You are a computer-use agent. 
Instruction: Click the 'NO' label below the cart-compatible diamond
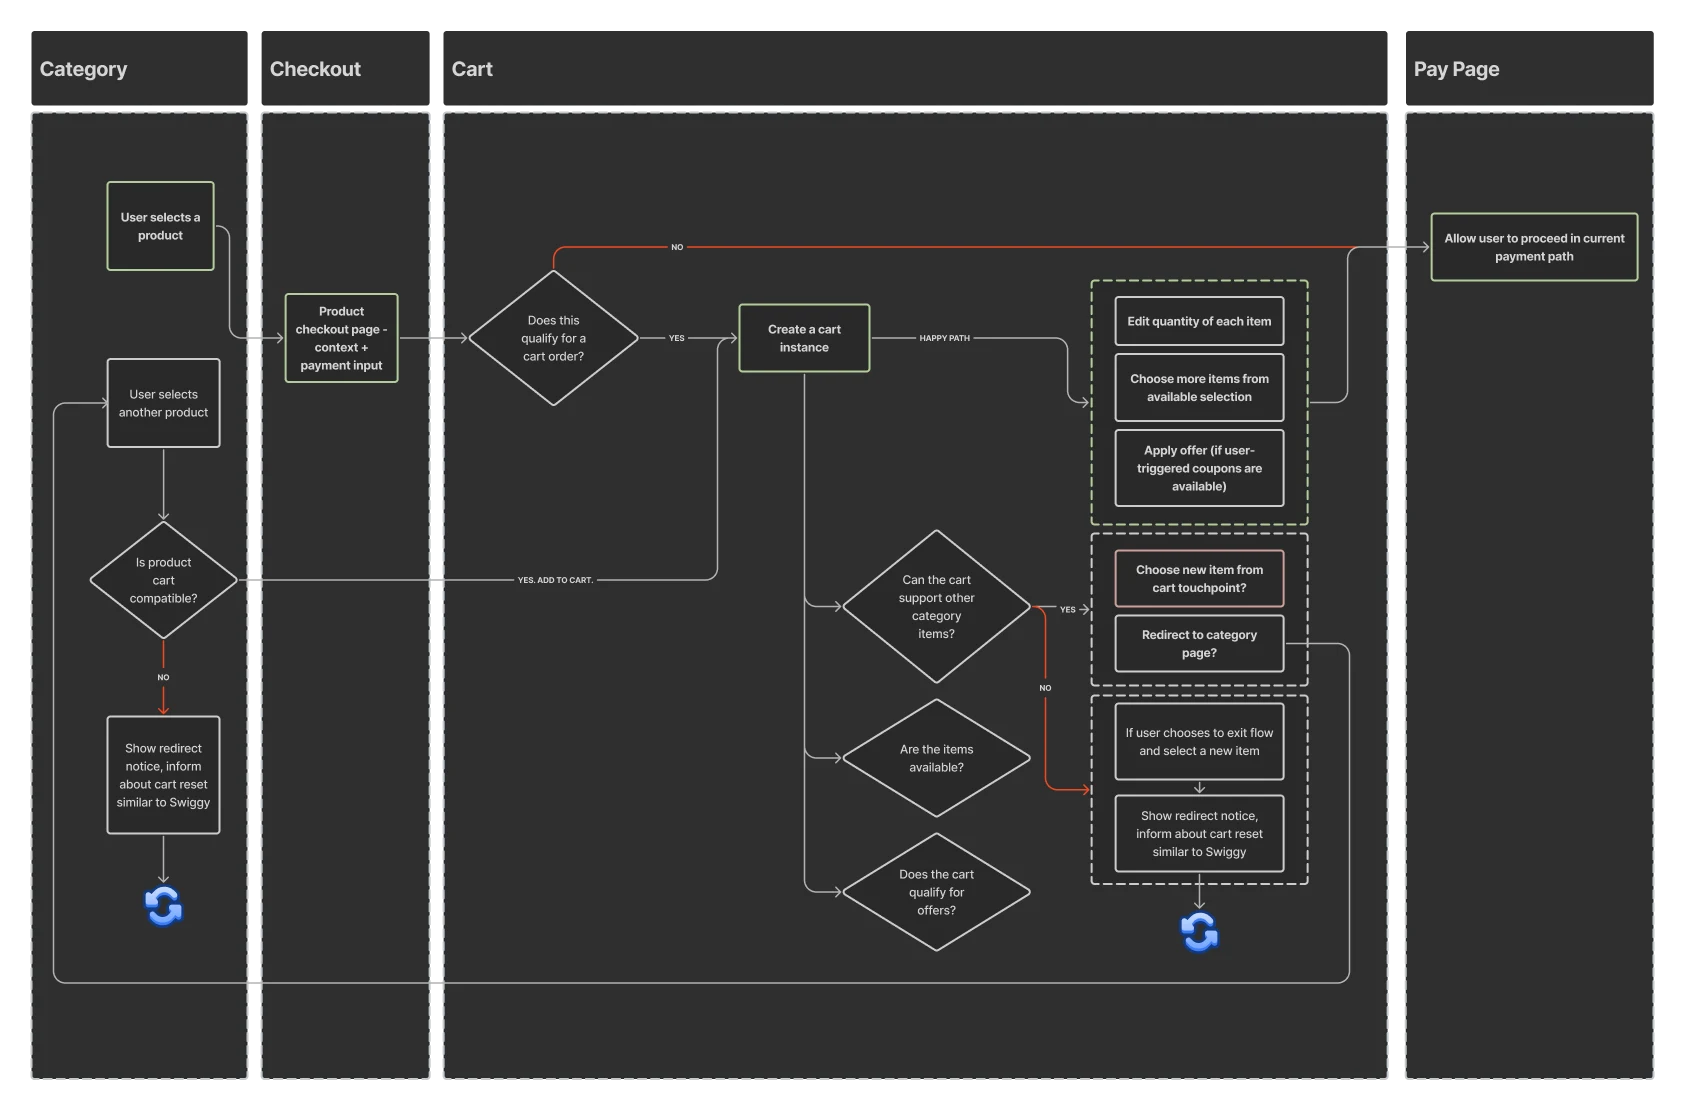(163, 677)
